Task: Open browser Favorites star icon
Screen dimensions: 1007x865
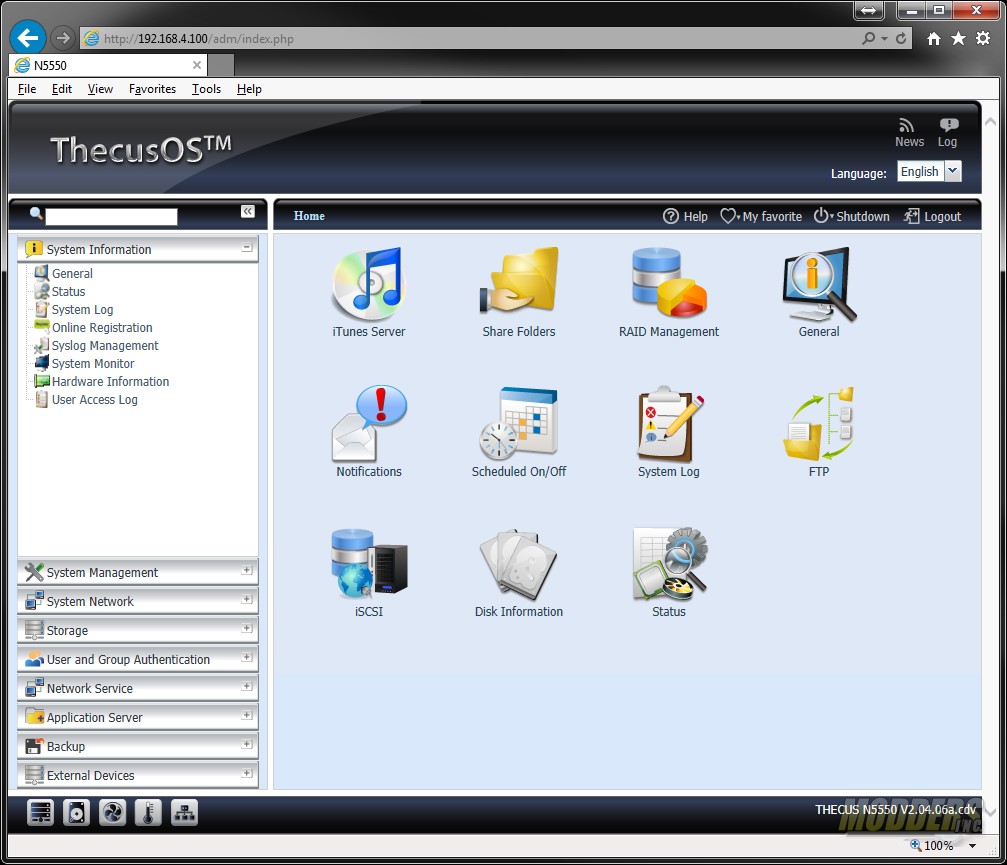Action: tap(958, 39)
